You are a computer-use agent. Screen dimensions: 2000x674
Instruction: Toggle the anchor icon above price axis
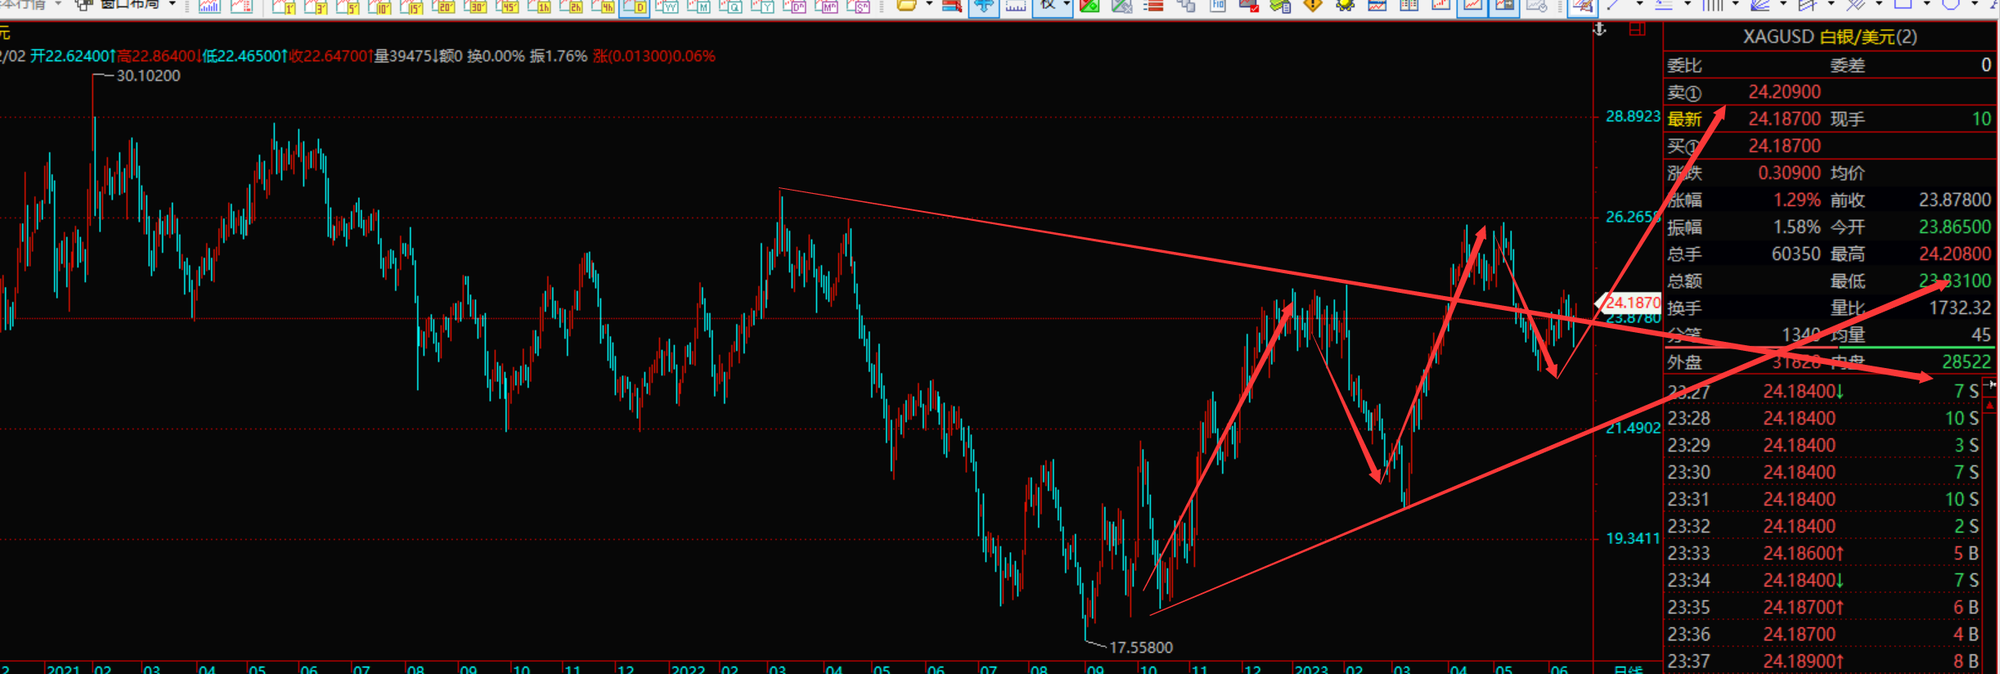click(x=1600, y=30)
